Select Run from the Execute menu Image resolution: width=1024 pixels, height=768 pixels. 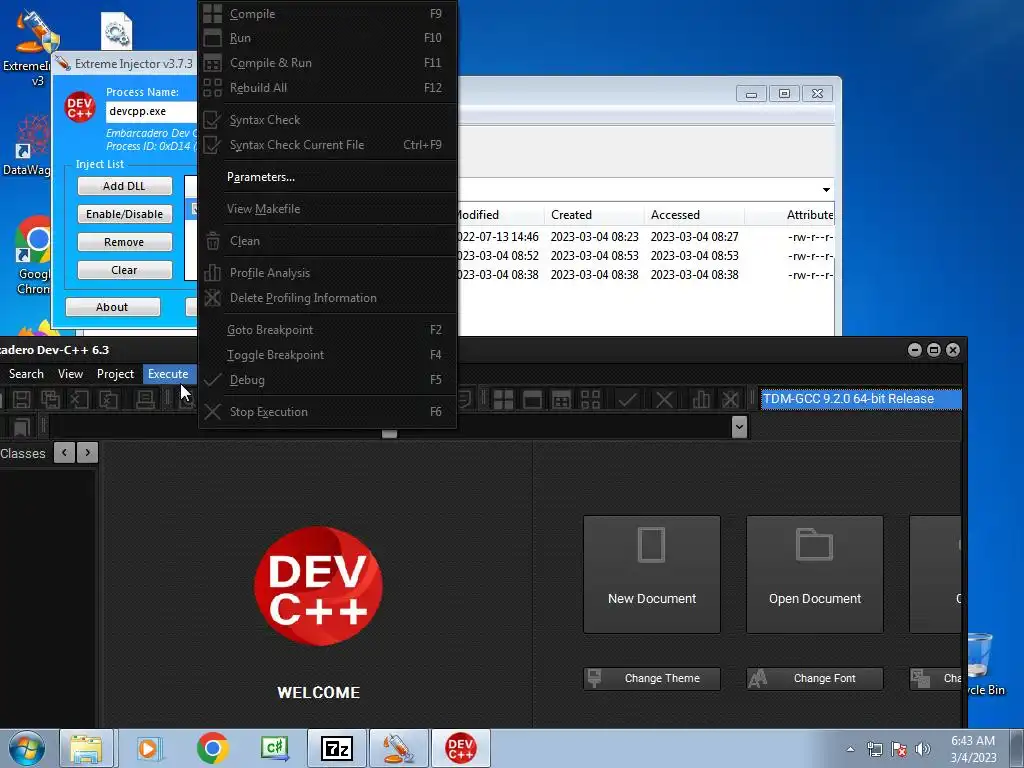[327, 38]
